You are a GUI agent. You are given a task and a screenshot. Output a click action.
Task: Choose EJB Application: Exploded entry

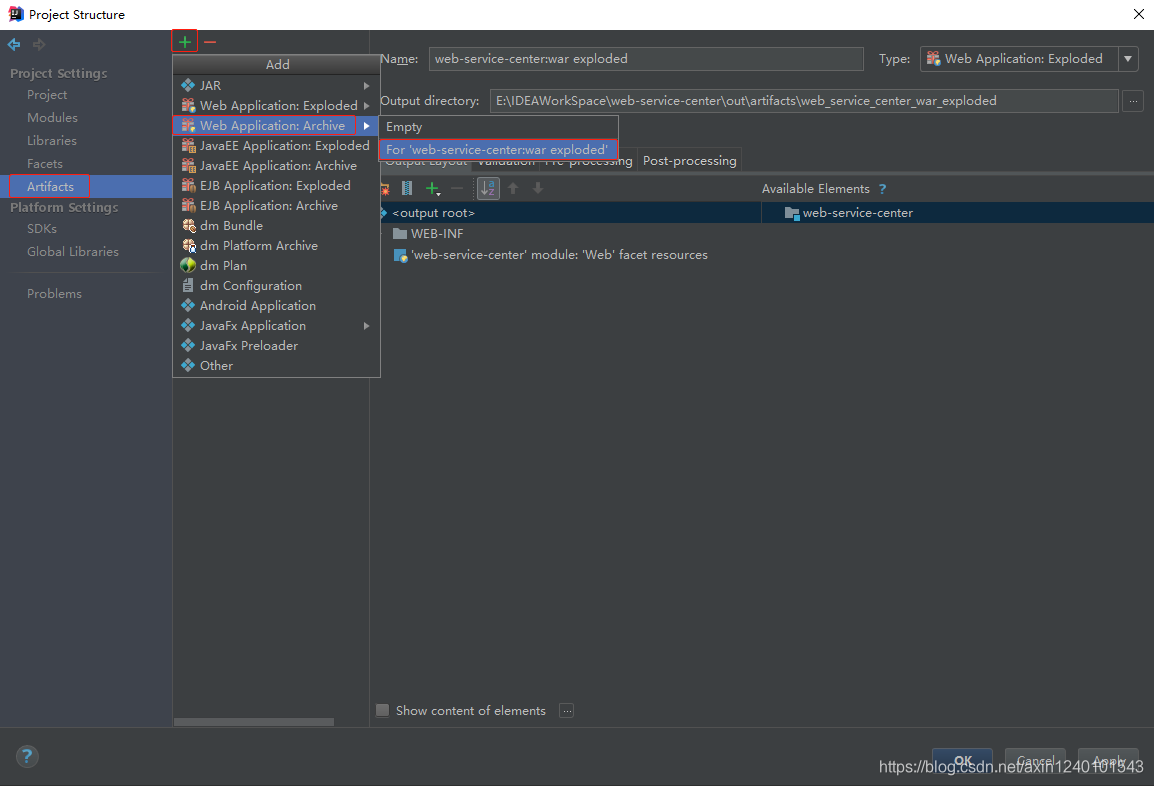(276, 185)
